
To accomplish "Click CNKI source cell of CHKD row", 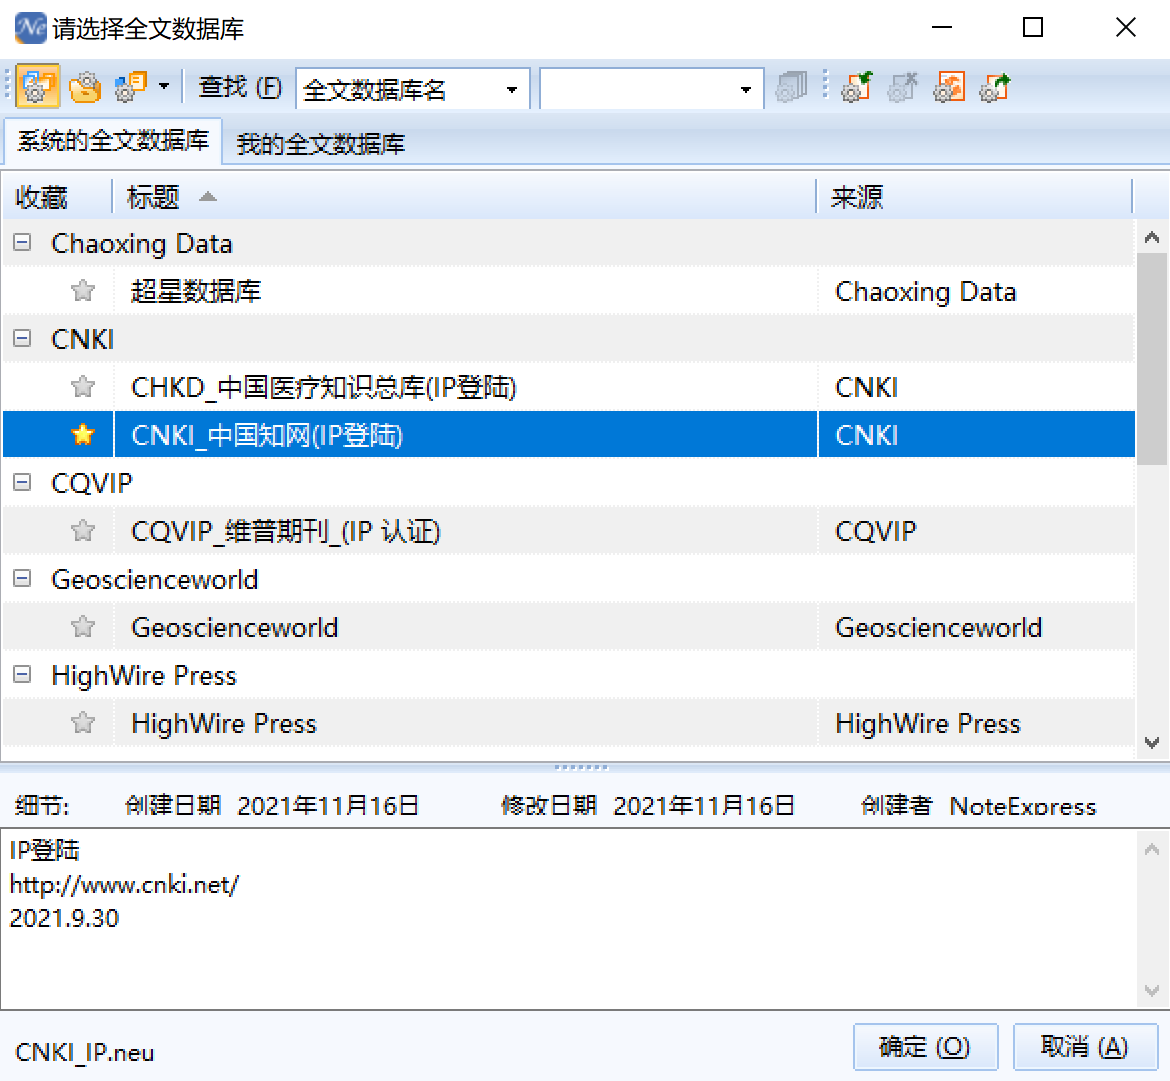I will point(866,387).
